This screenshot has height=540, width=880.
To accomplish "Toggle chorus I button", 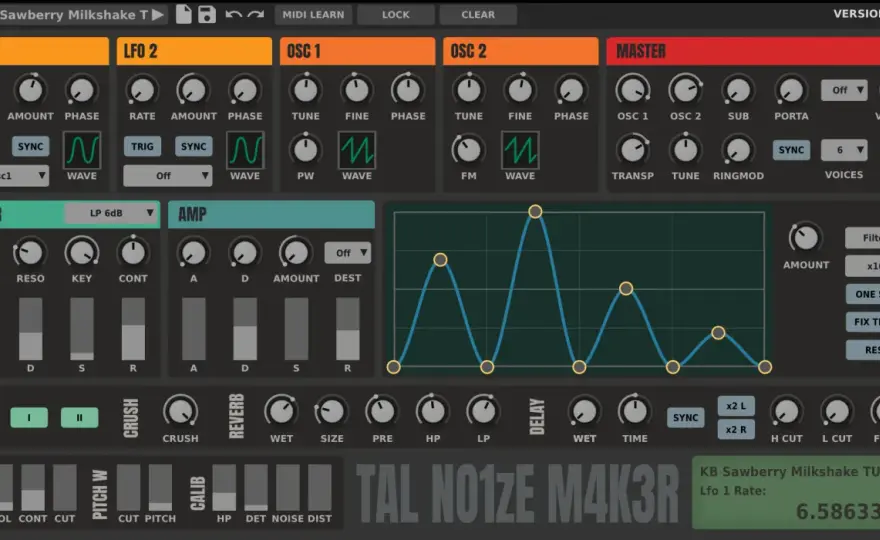I will point(29,418).
